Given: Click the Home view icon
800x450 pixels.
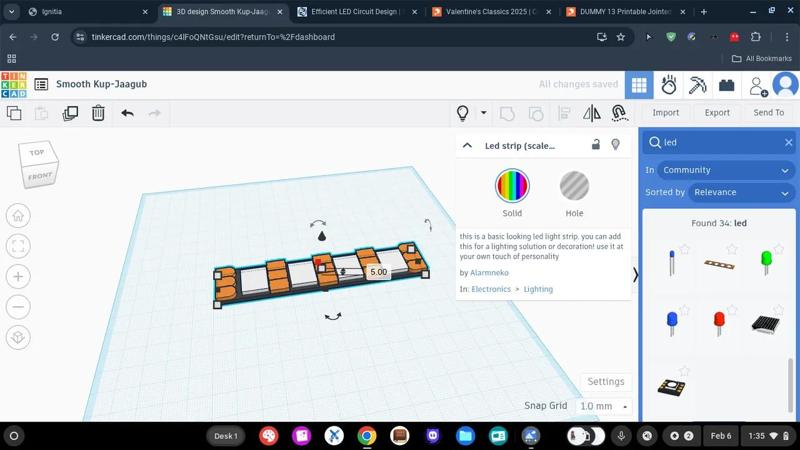Looking at the screenshot, I should pyautogui.click(x=18, y=216).
